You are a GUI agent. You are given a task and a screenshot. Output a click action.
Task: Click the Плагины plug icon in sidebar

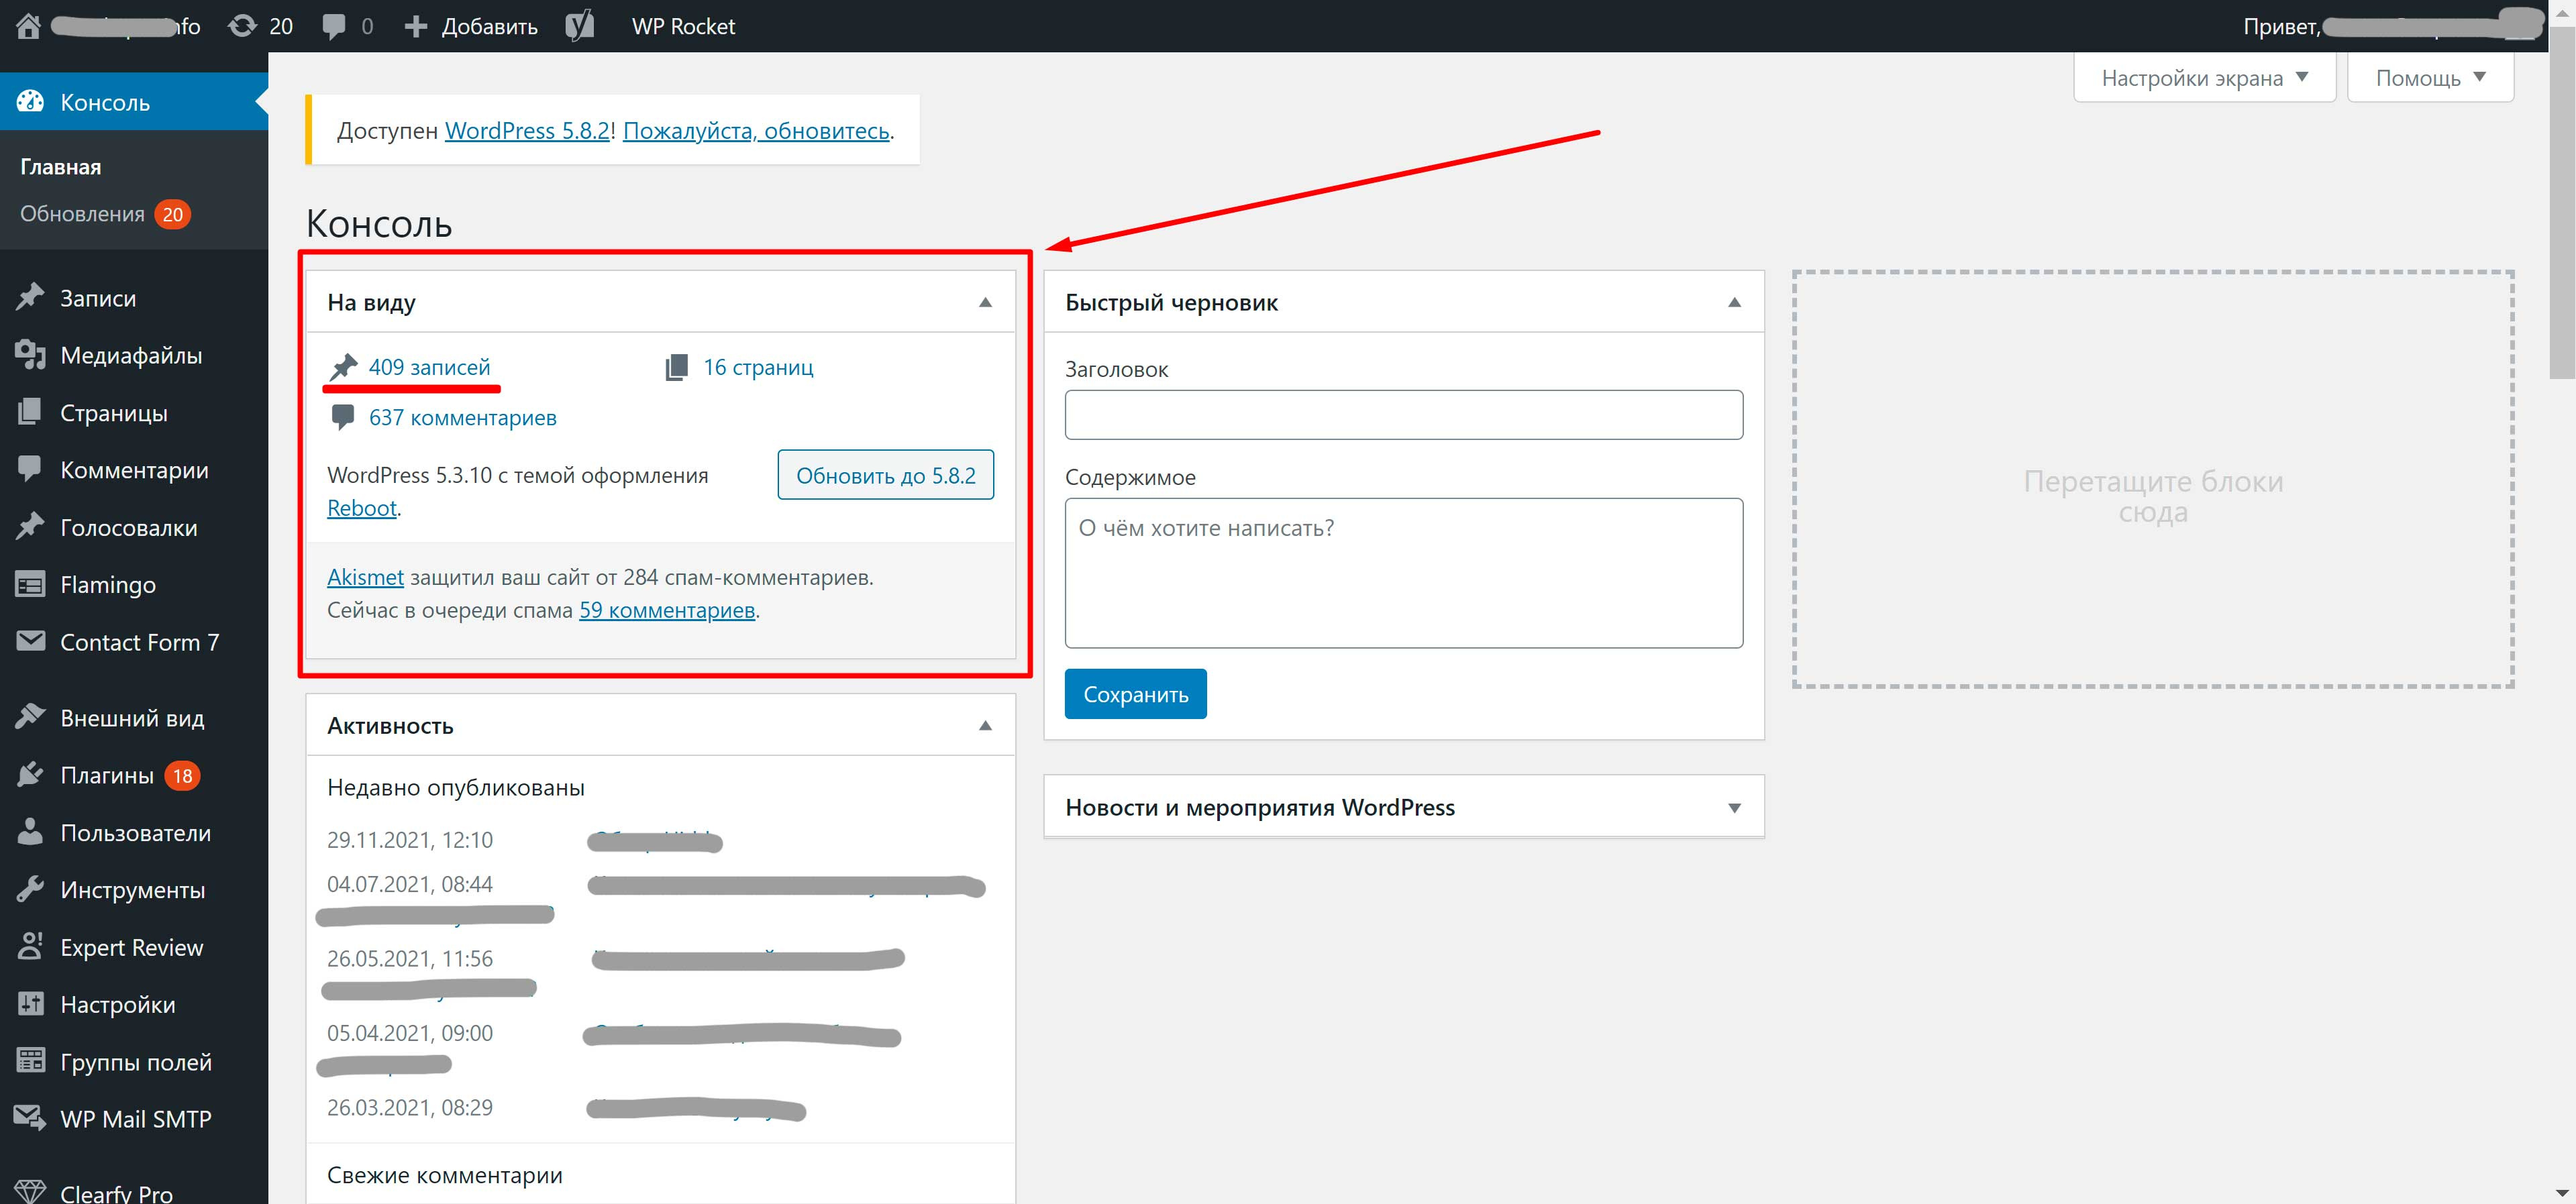coord(31,775)
